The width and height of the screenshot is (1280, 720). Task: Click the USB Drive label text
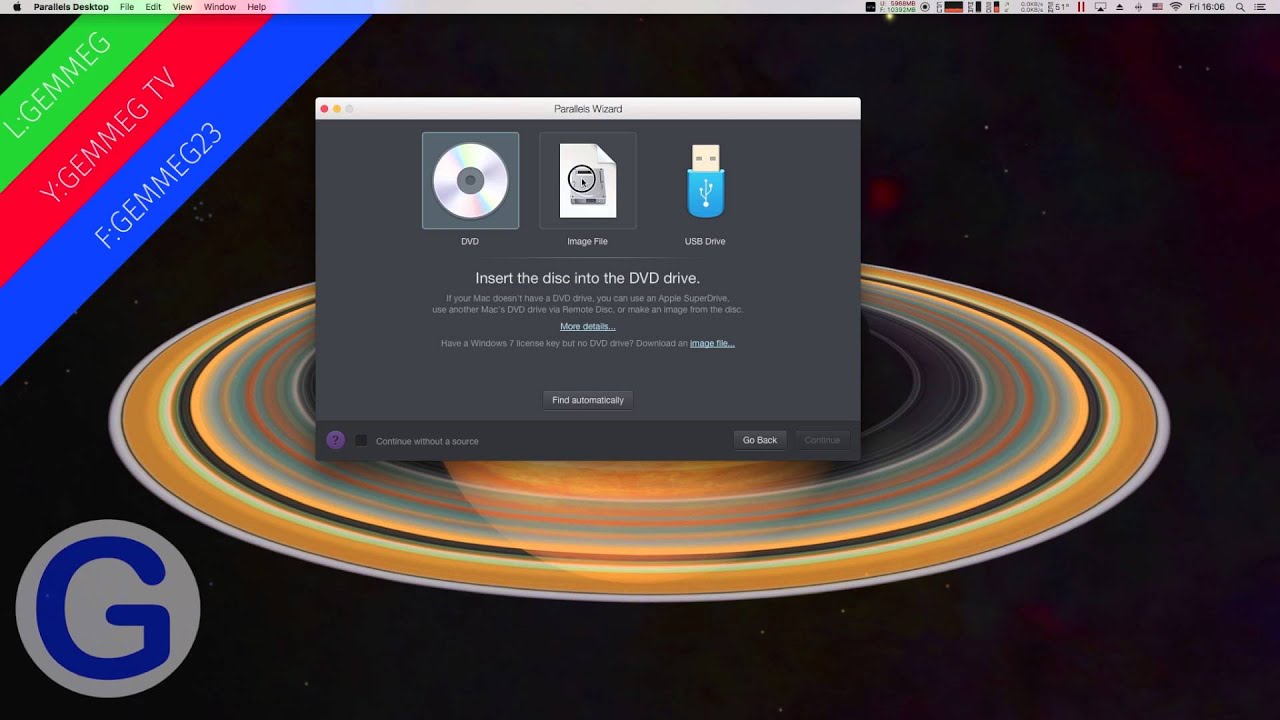point(705,241)
